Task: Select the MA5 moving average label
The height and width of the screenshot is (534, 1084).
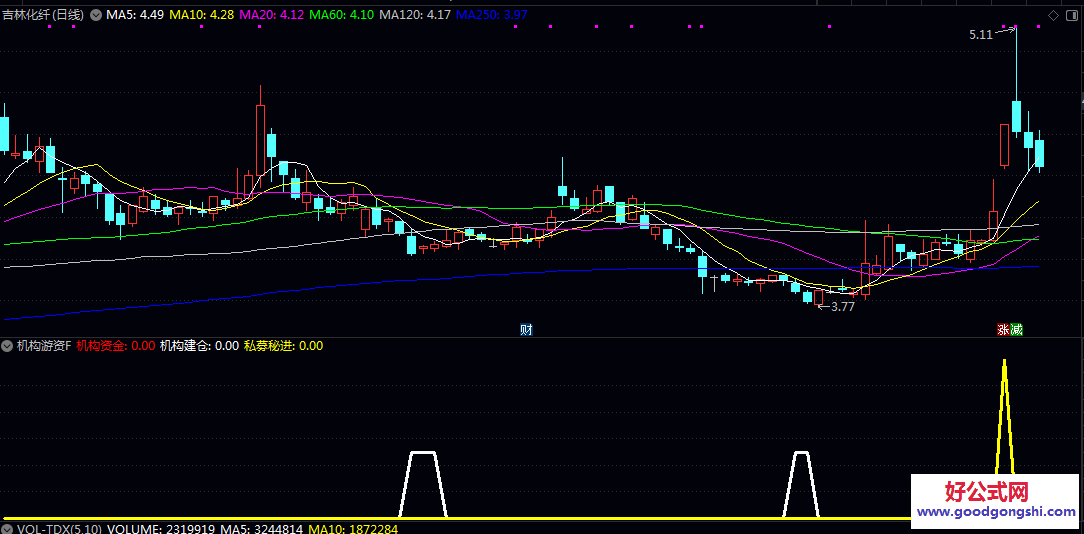Action: point(135,15)
